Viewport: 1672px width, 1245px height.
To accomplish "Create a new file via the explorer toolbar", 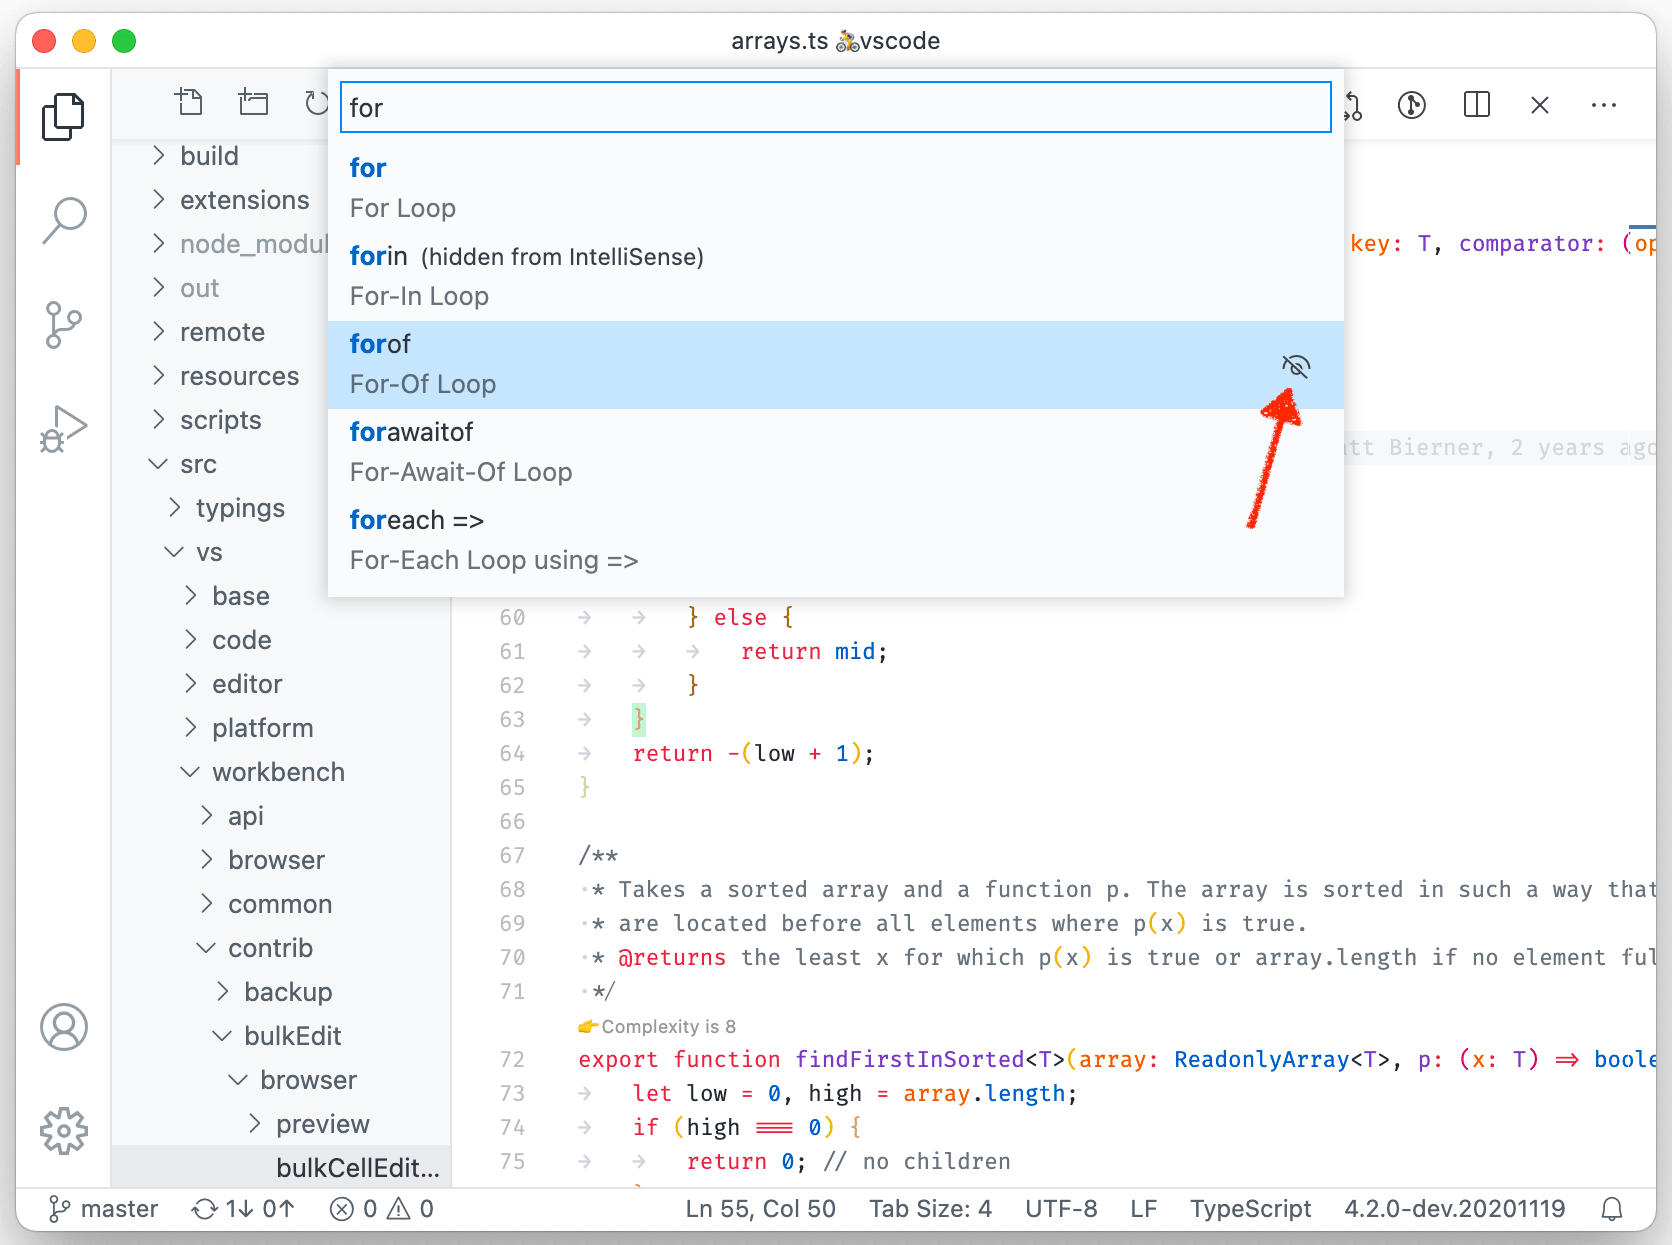I will pyautogui.click(x=190, y=102).
